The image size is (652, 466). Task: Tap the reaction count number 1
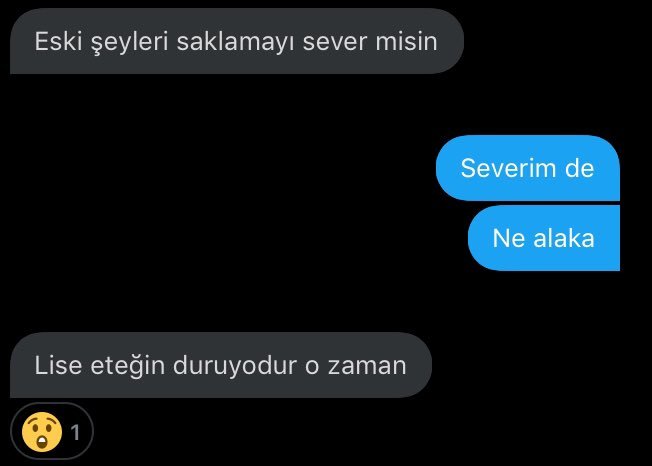click(75, 433)
